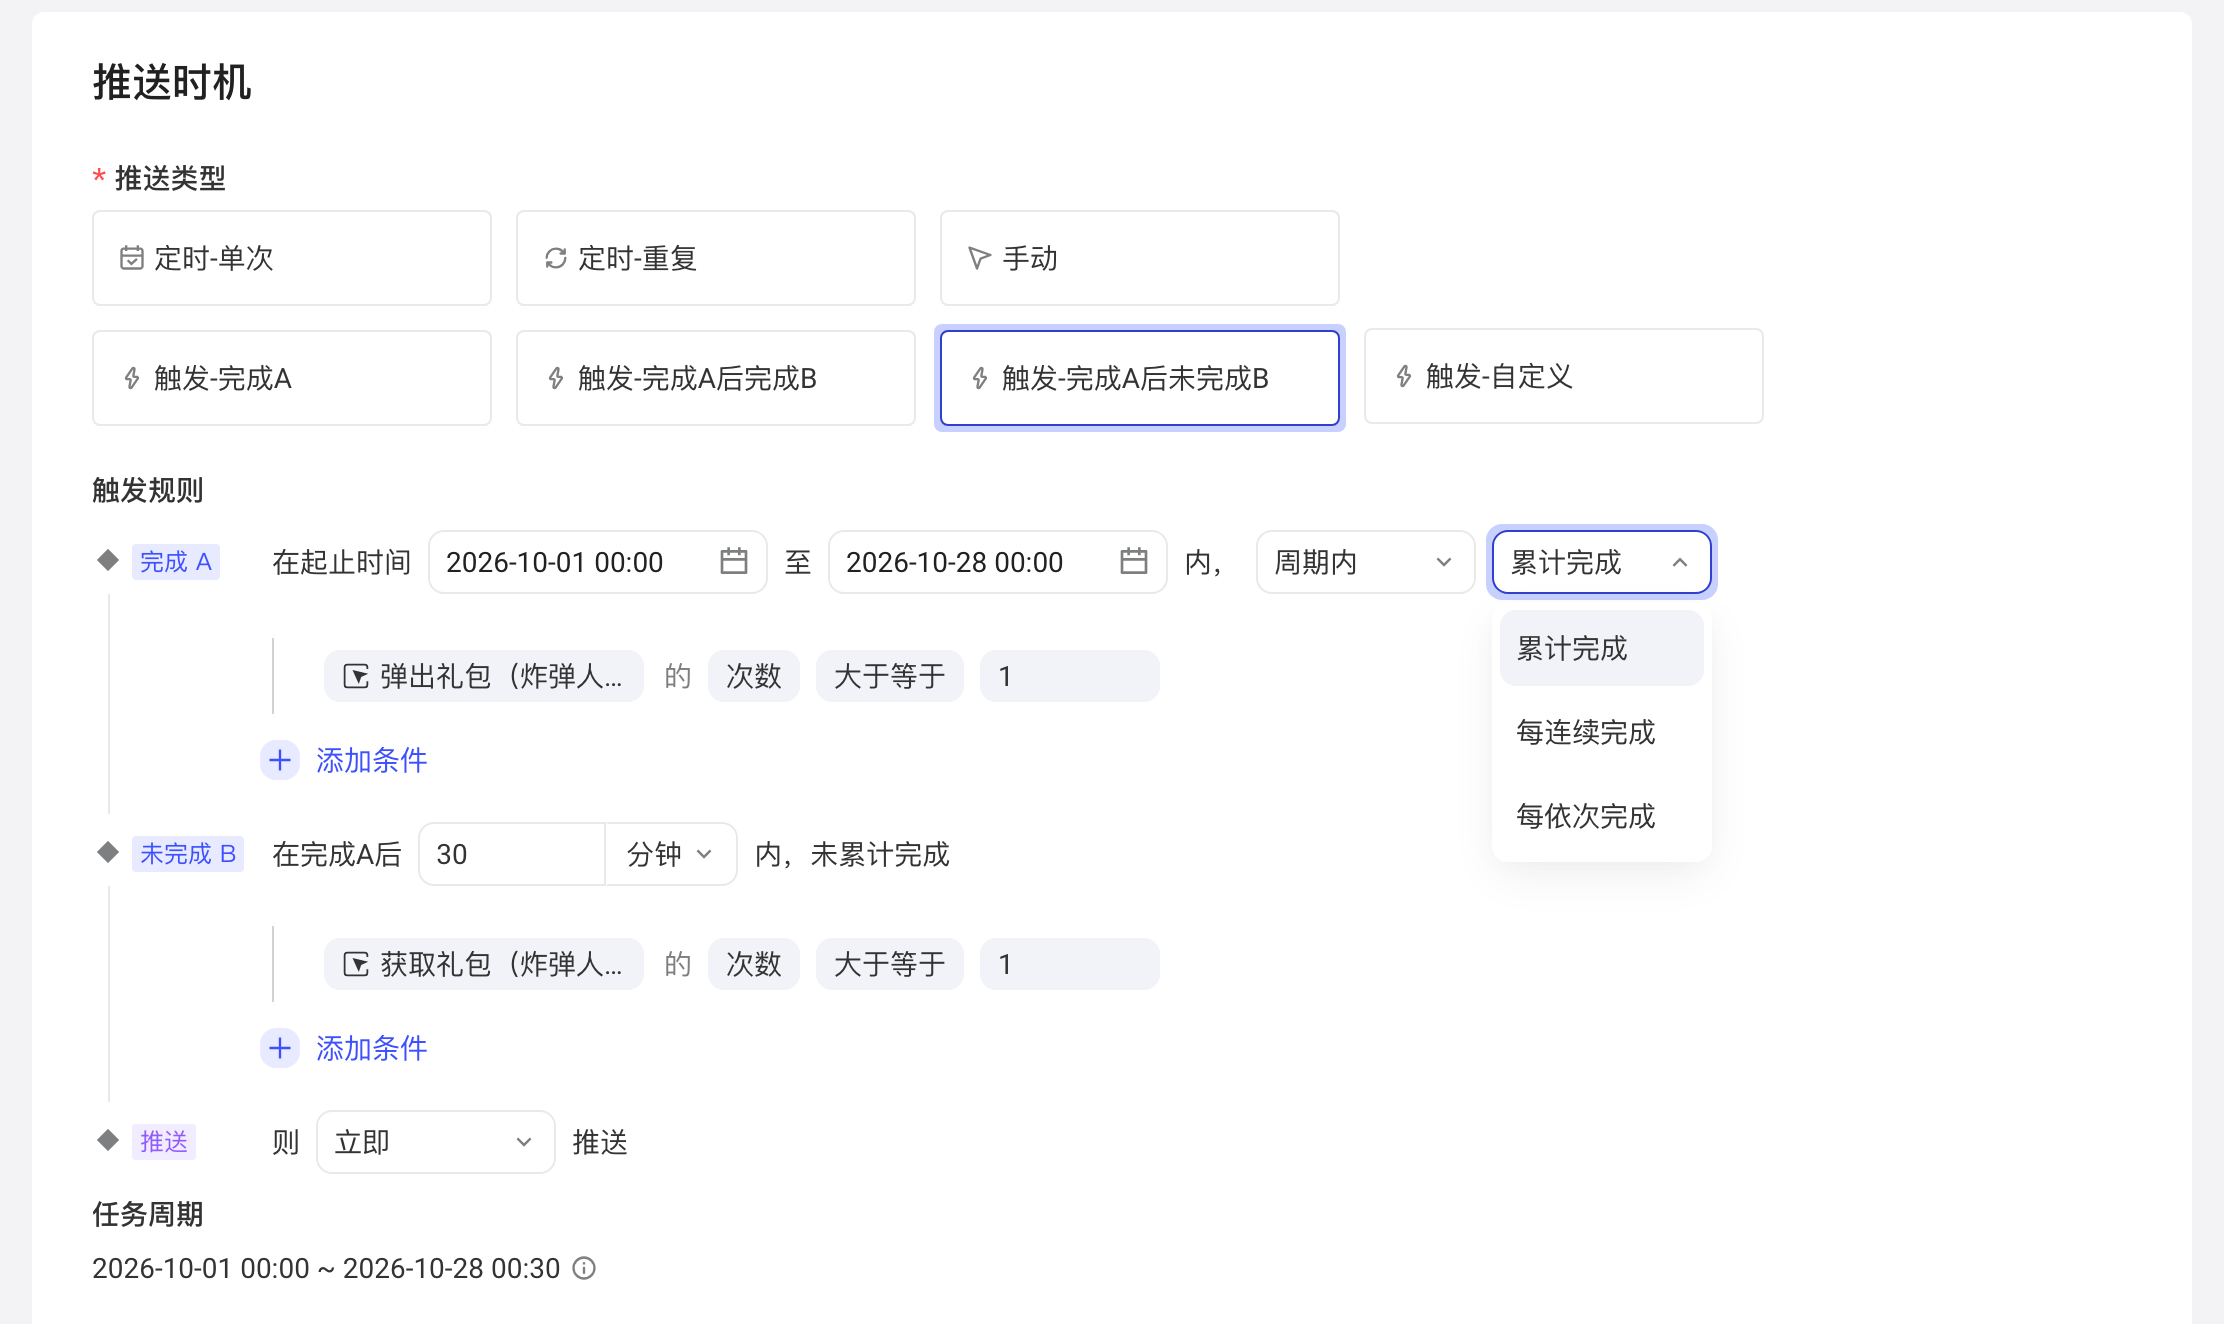Click plus icon under 完成 A conditions
The width and height of the screenshot is (2224, 1324).
(280, 760)
